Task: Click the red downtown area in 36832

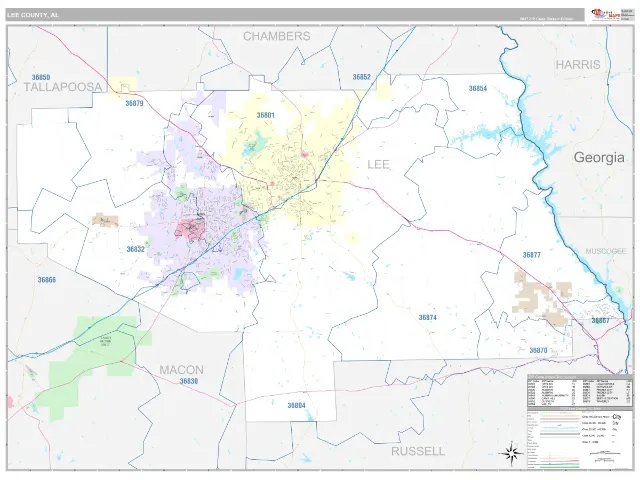Action: click(x=189, y=229)
